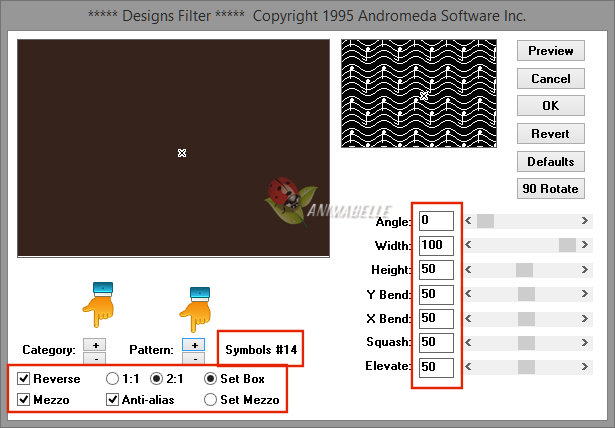Click into the X Bend value field
The width and height of the screenshot is (615, 428).
[x=436, y=319]
